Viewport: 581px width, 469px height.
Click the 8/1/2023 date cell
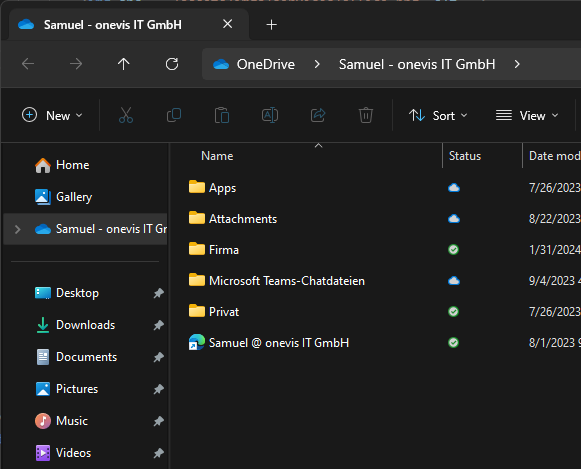[x=555, y=343]
